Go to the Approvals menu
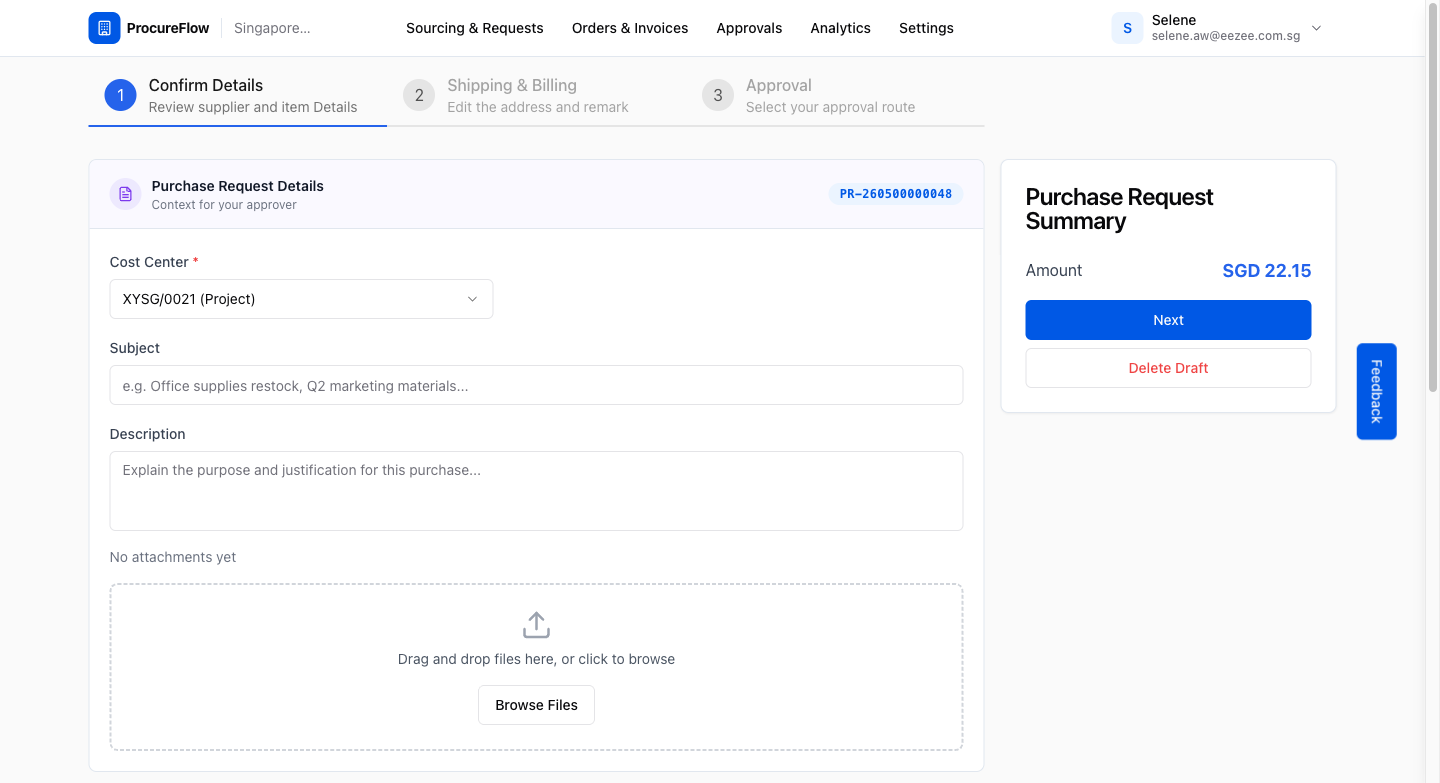Image resolution: width=1440 pixels, height=783 pixels. tap(749, 28)
